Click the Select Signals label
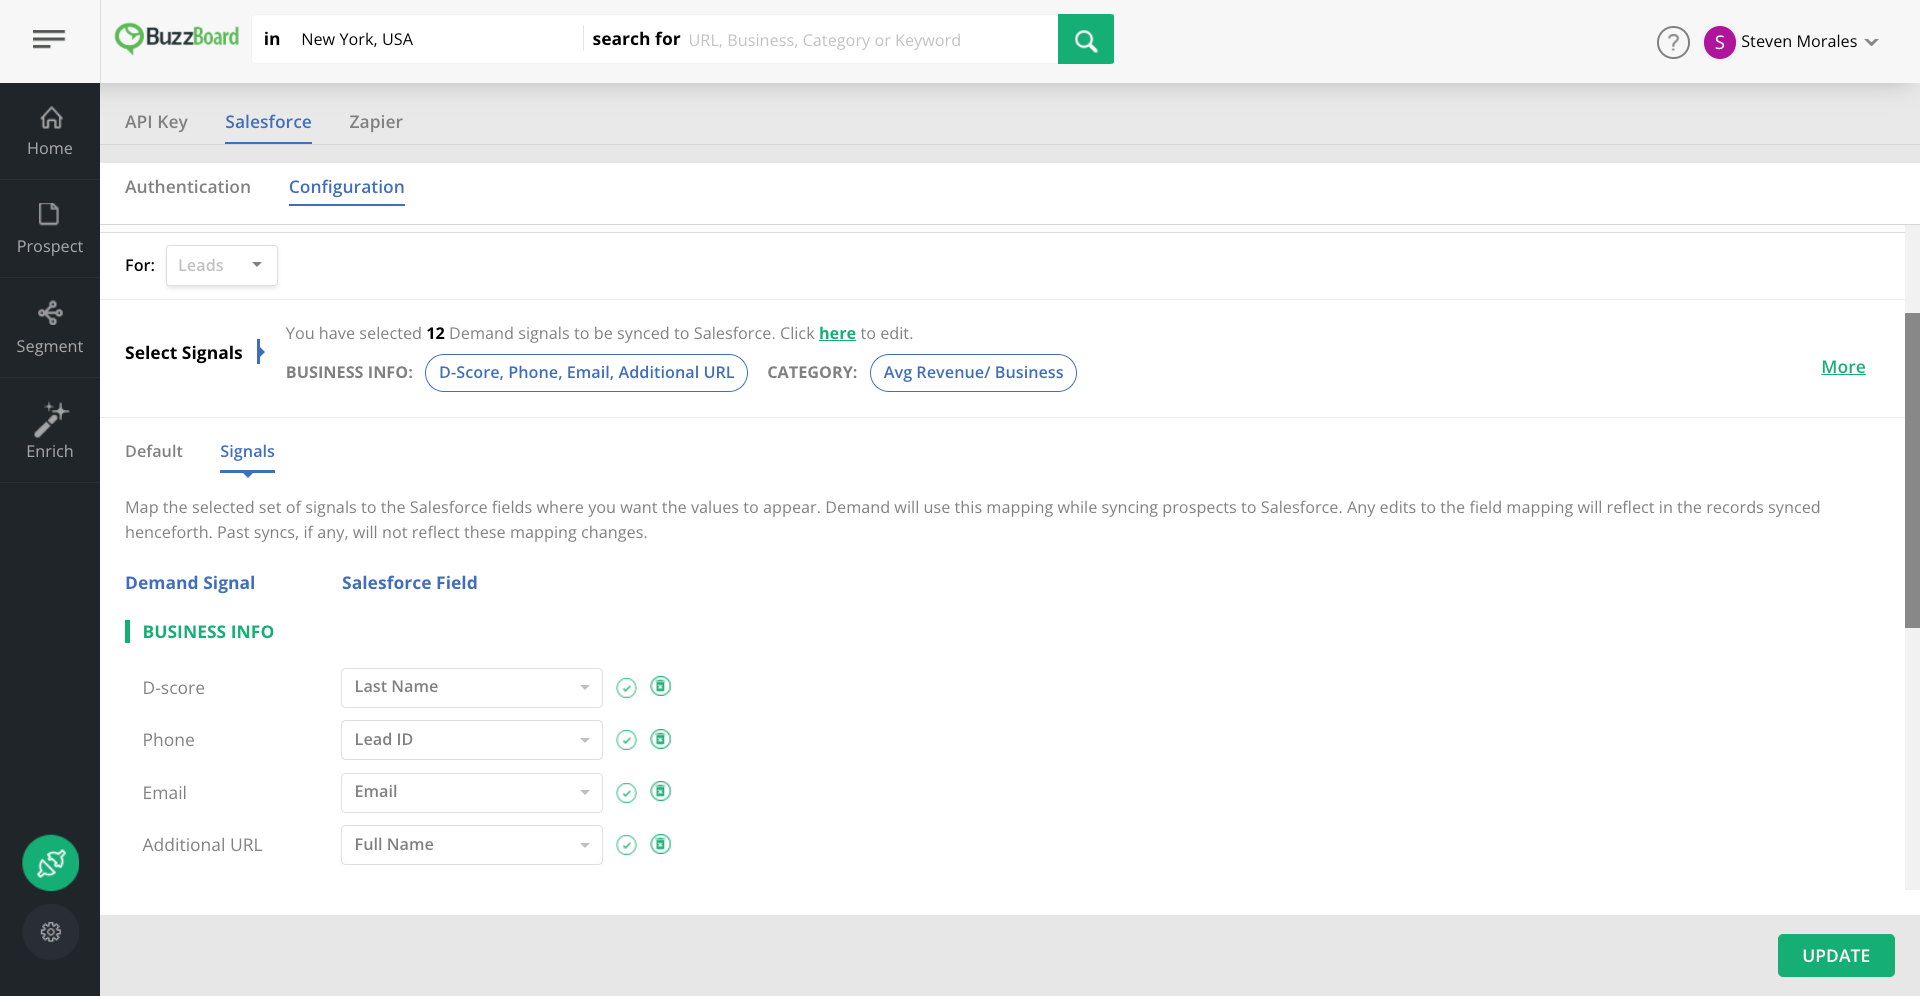The image size is (1920, 996). coord(184,353)
